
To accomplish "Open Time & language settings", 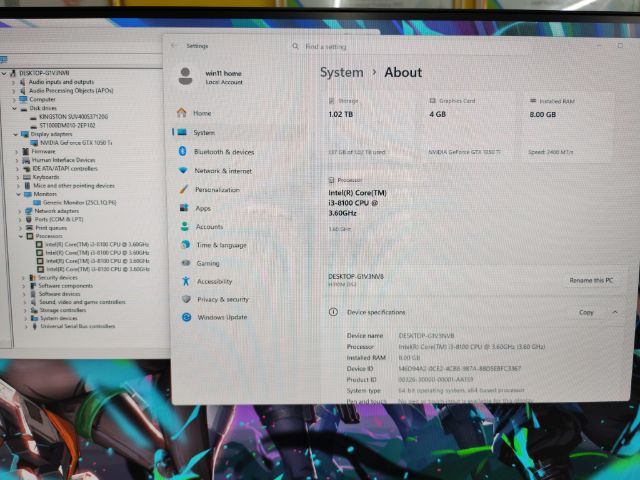I will click(221, 245).
